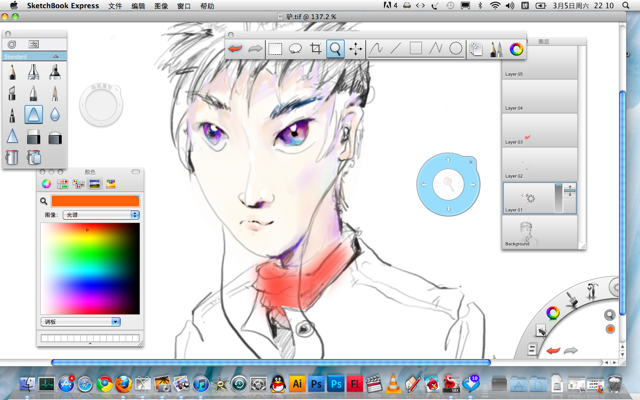
Task: Select the hard eraser brush
Action: [33, 137]
